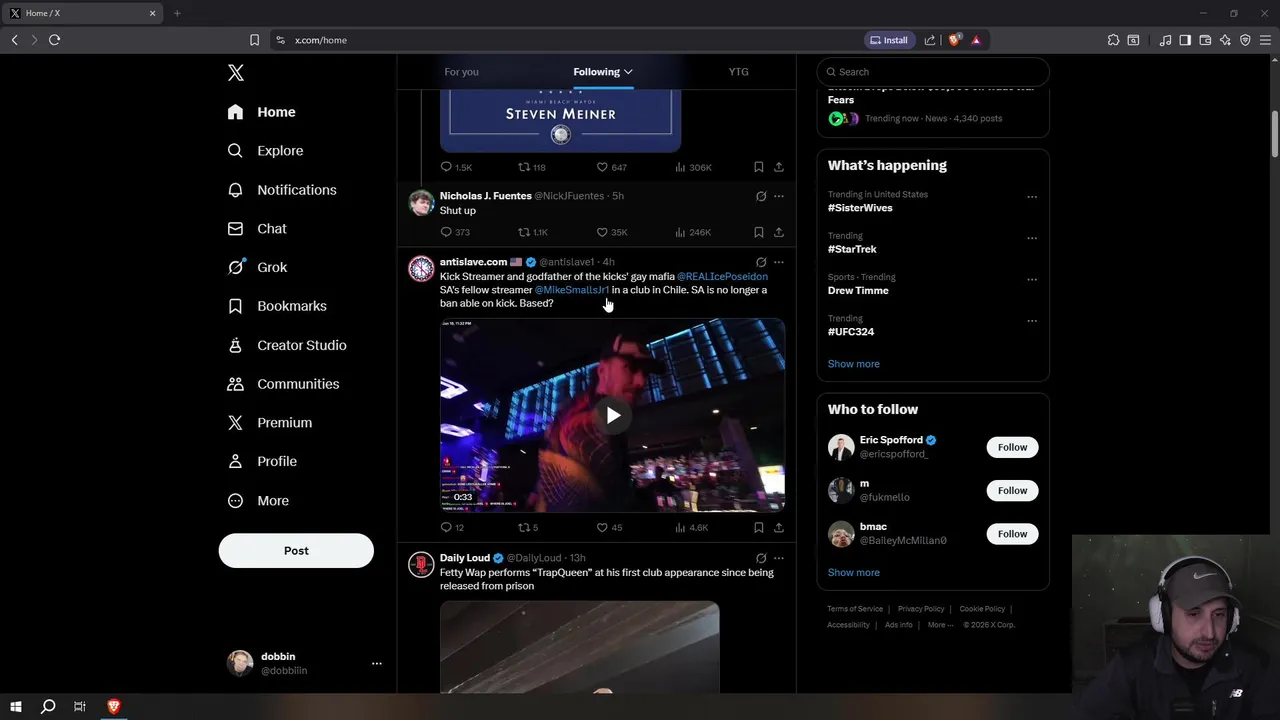The height and width of the screenshot is (720, 1280).
Task: Open Windows taskbar search
Action: [47, 707]
